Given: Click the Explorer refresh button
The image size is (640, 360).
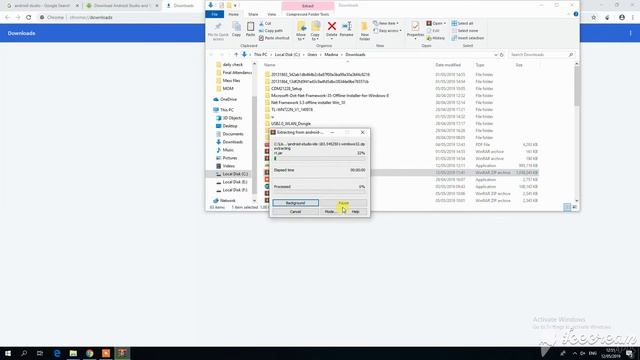Looking at the screenshot, I should [x=502, y=55].
